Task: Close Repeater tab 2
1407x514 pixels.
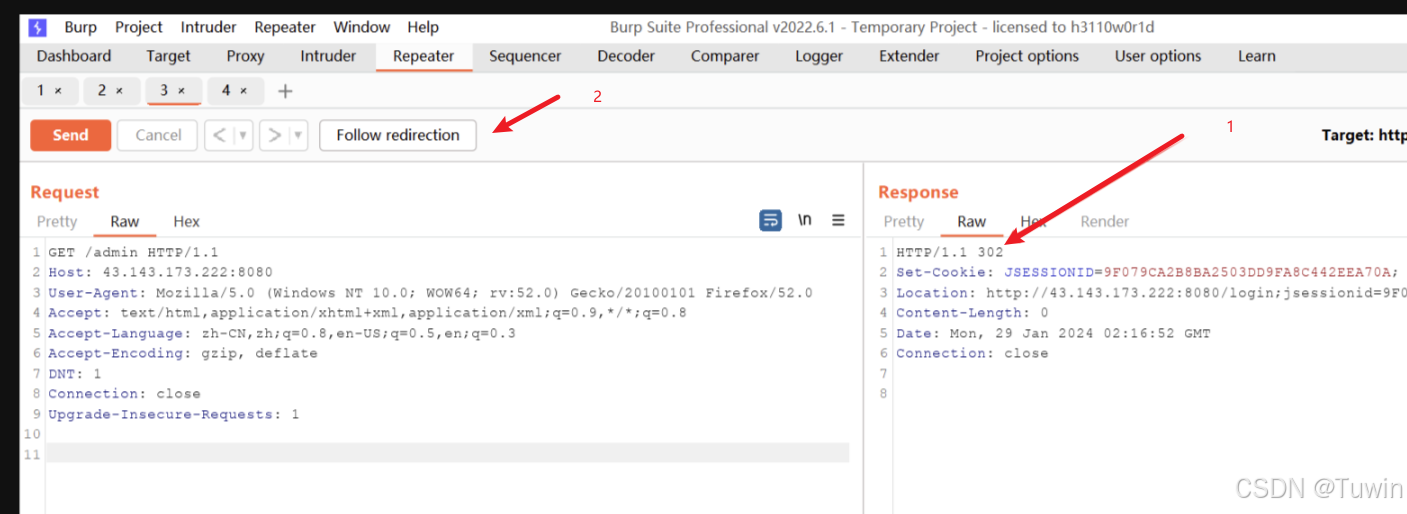Action: 119,91
